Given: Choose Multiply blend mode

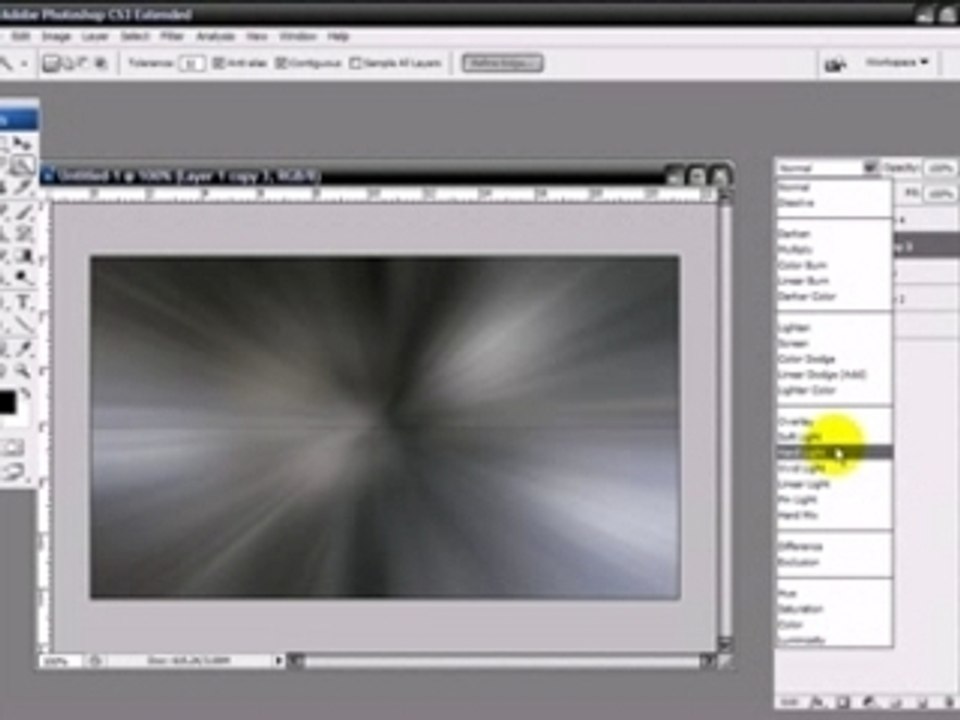Looking at the screenshot, I should [834, 249].
